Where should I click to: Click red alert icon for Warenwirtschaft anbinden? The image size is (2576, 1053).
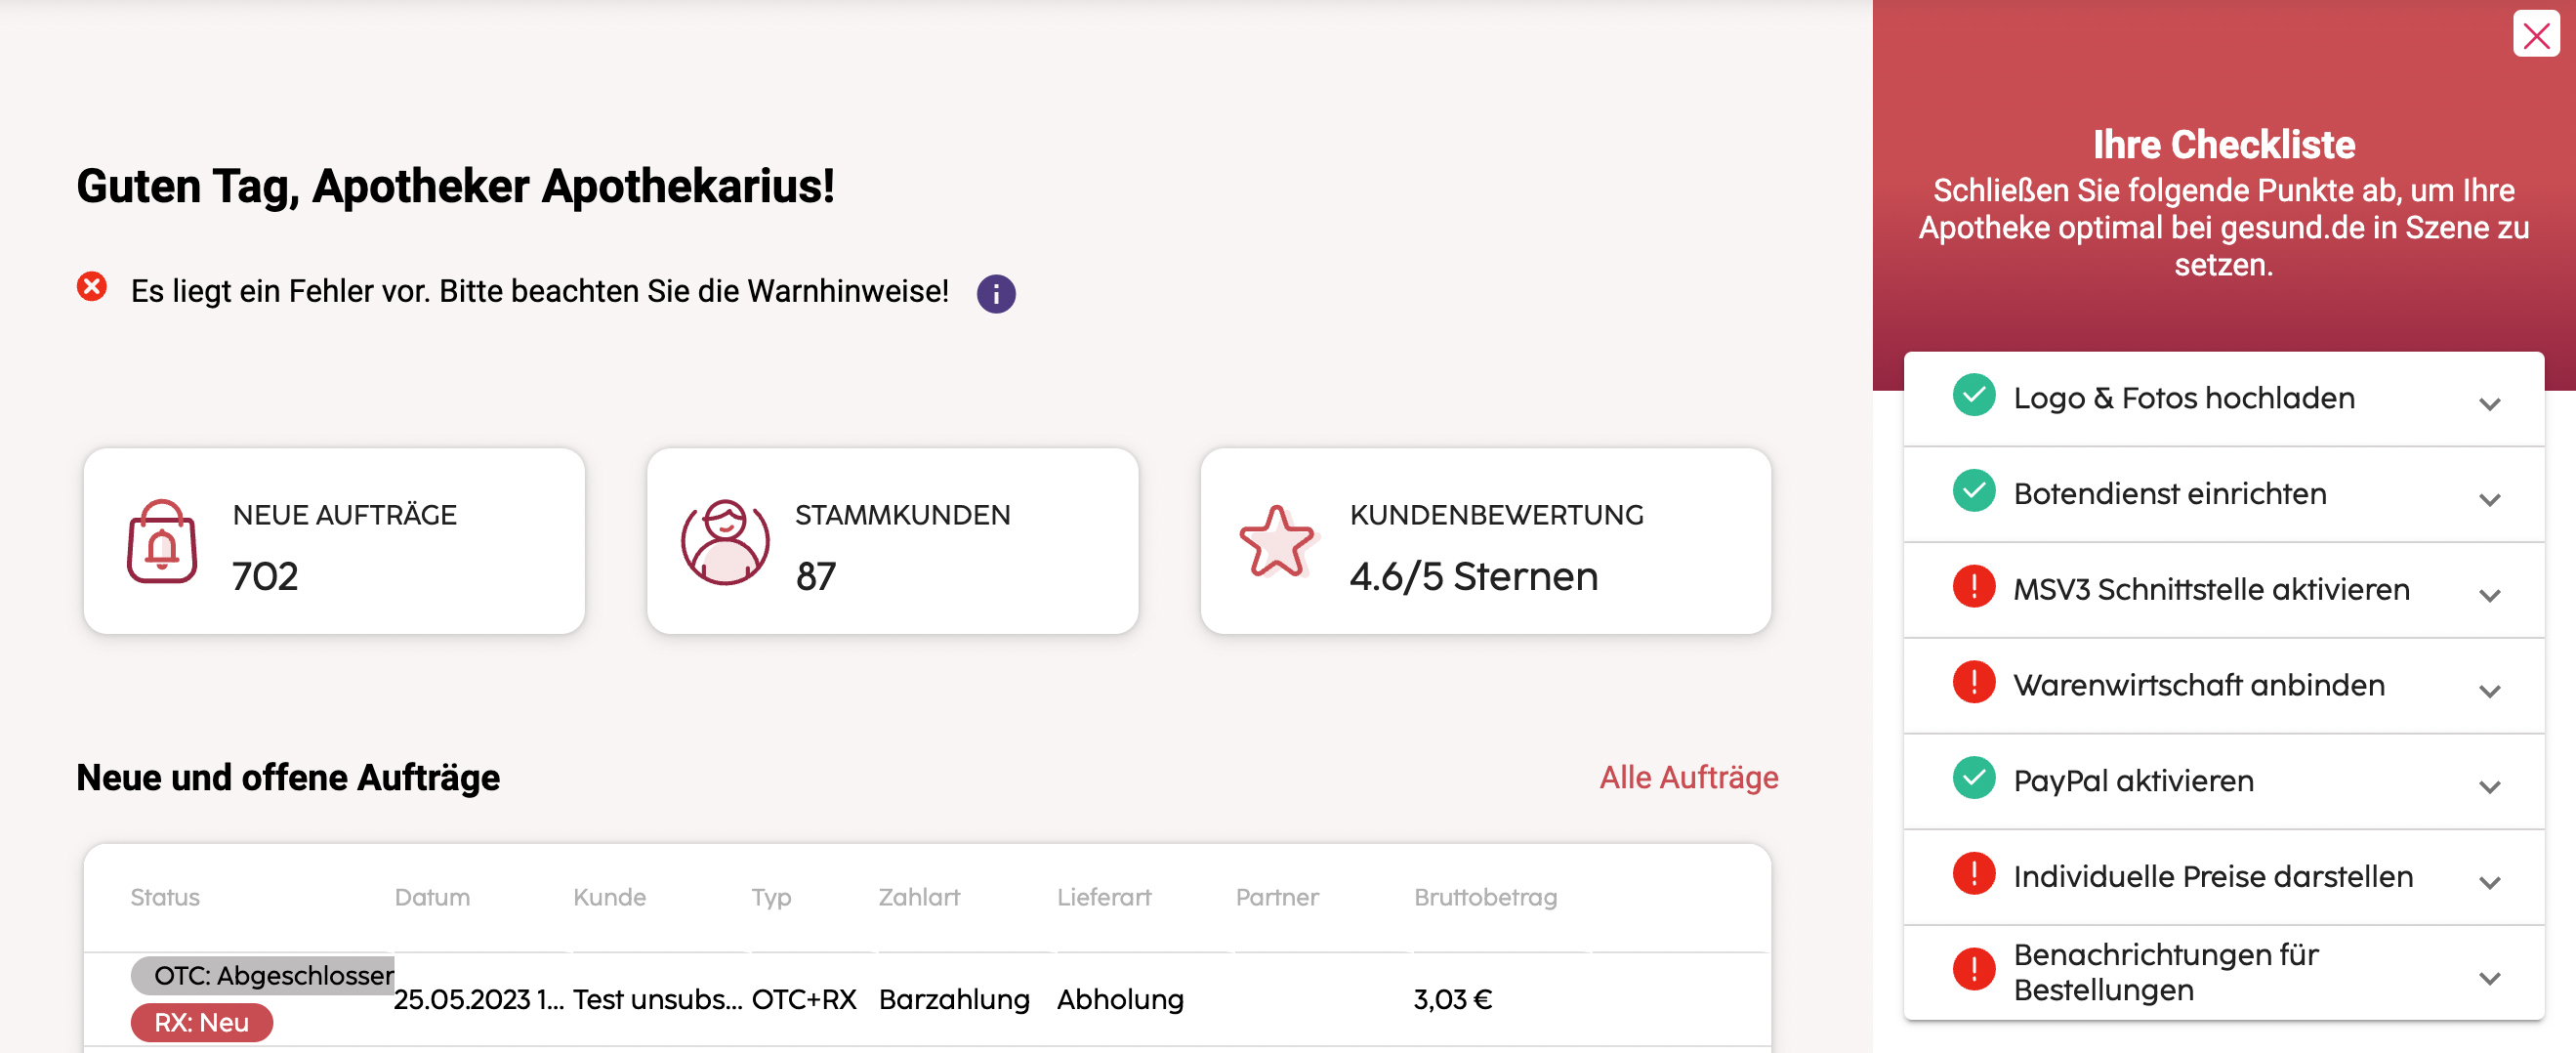coord(1973,683)
